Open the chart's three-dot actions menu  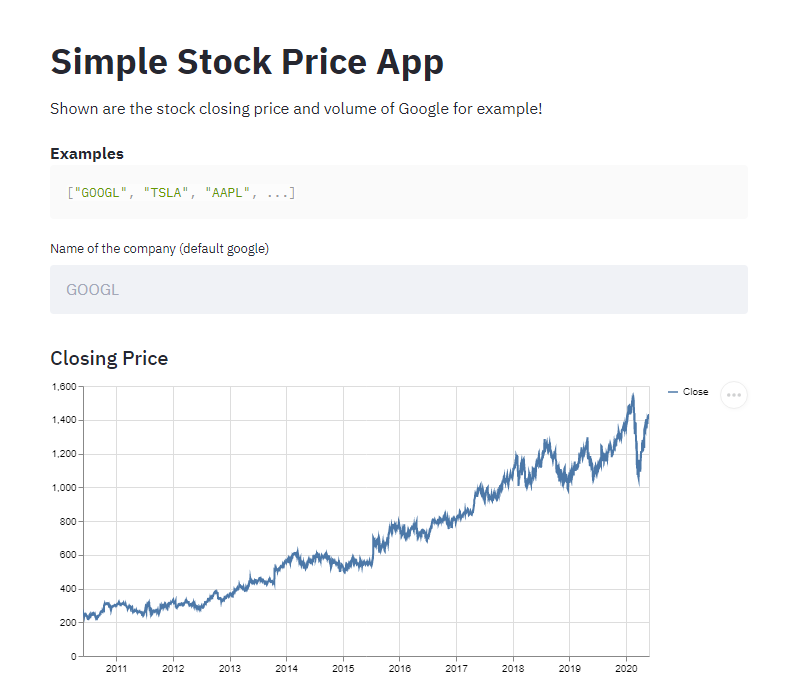(734, 395)
